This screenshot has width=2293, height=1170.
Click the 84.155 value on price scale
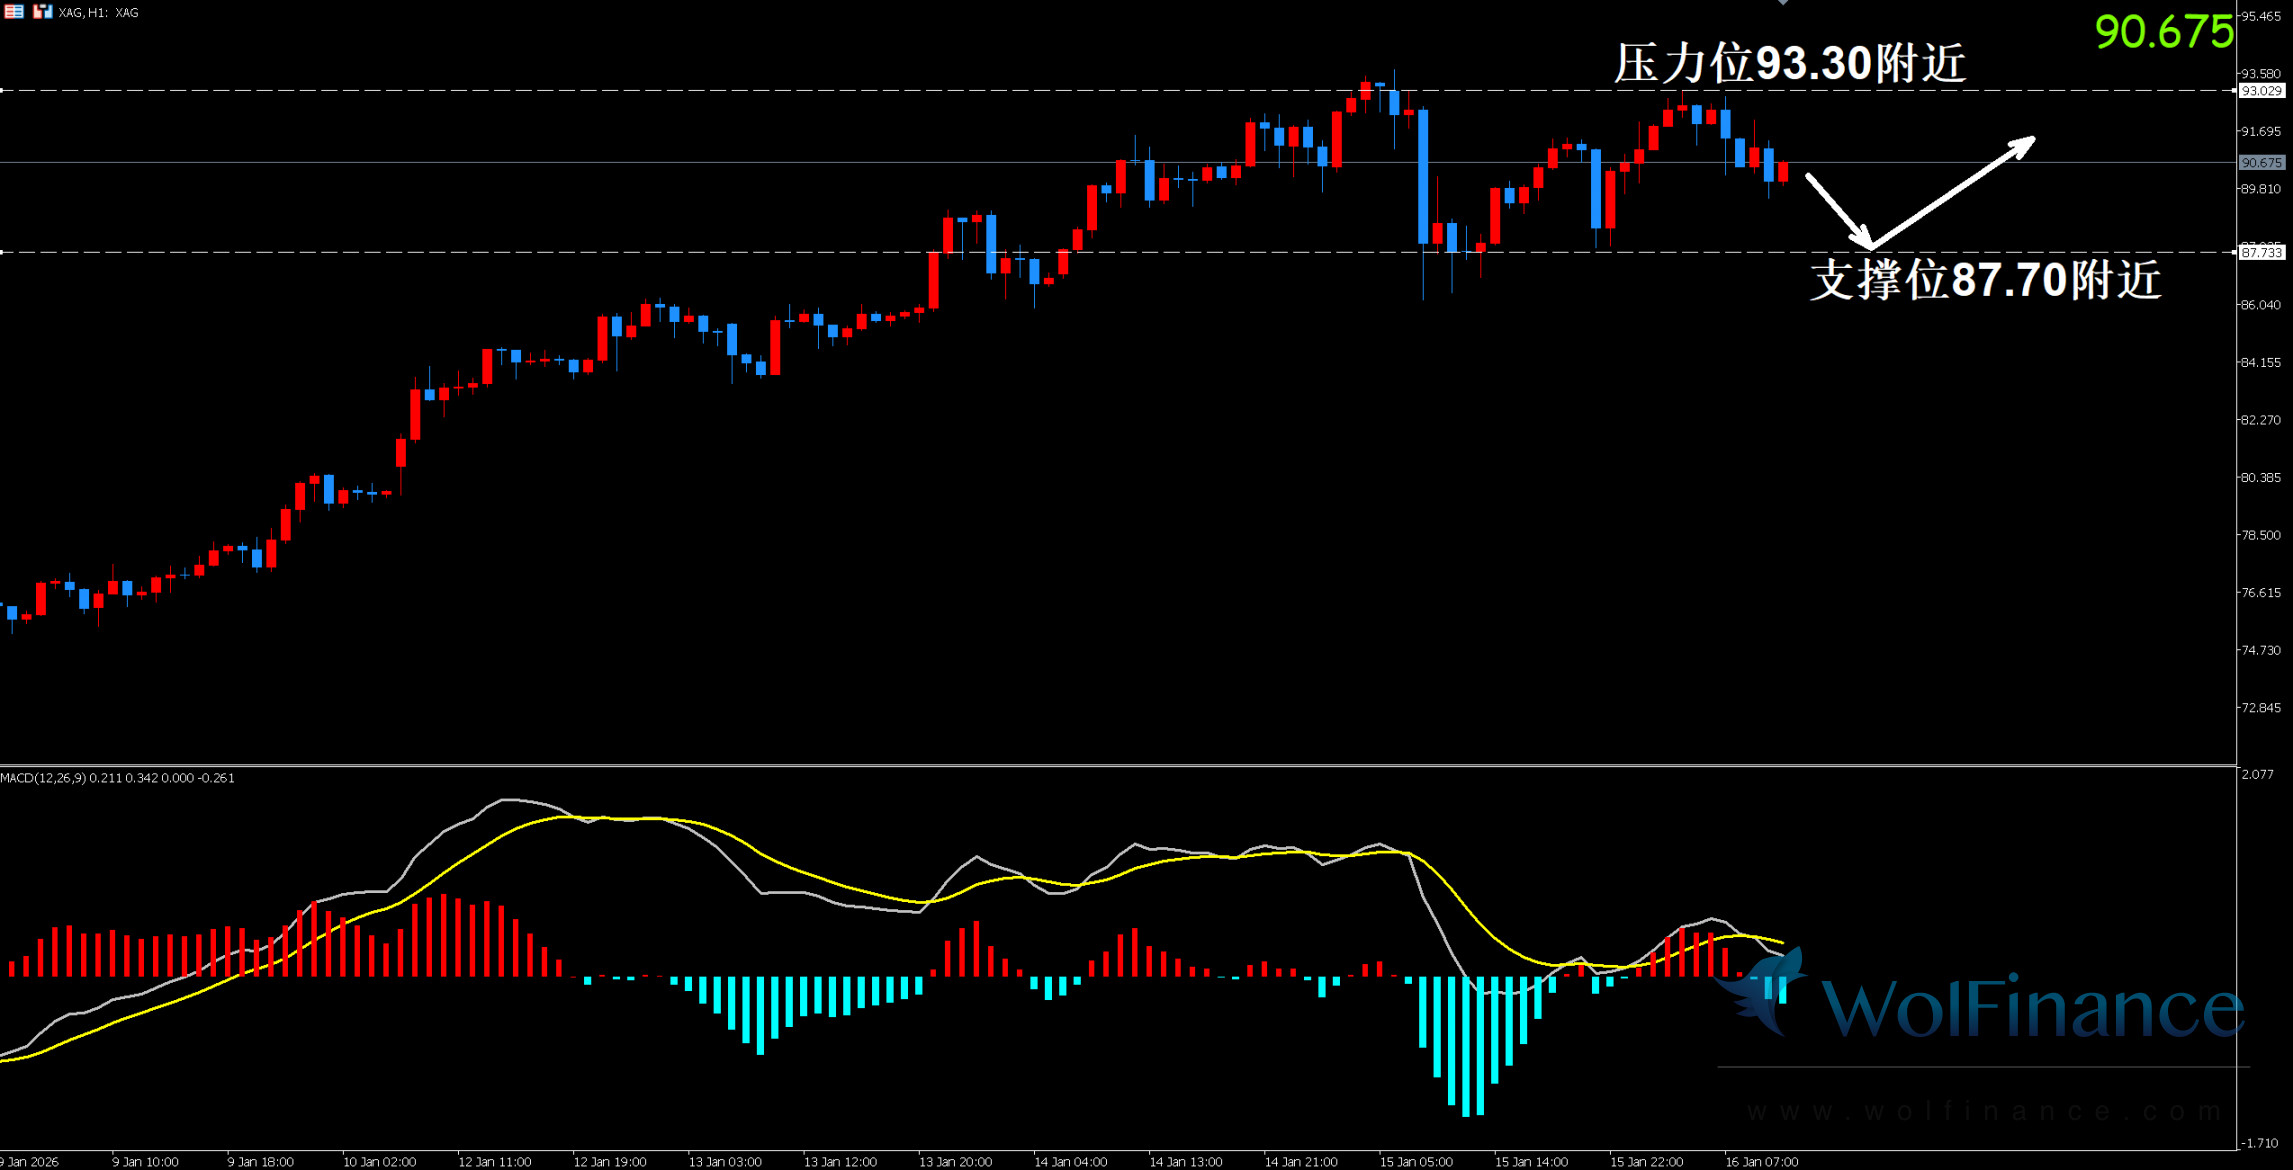(x=2262, y=363)
